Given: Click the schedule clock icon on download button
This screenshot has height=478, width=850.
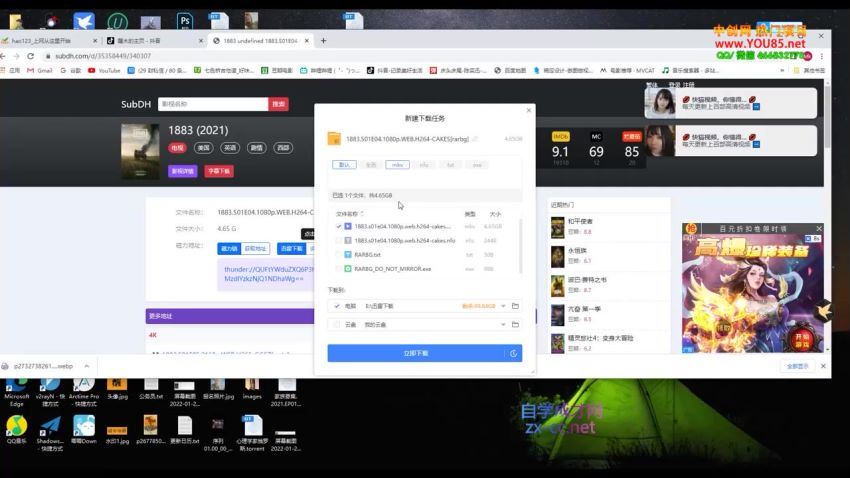Looking at the screenshot, I should 513,353.
